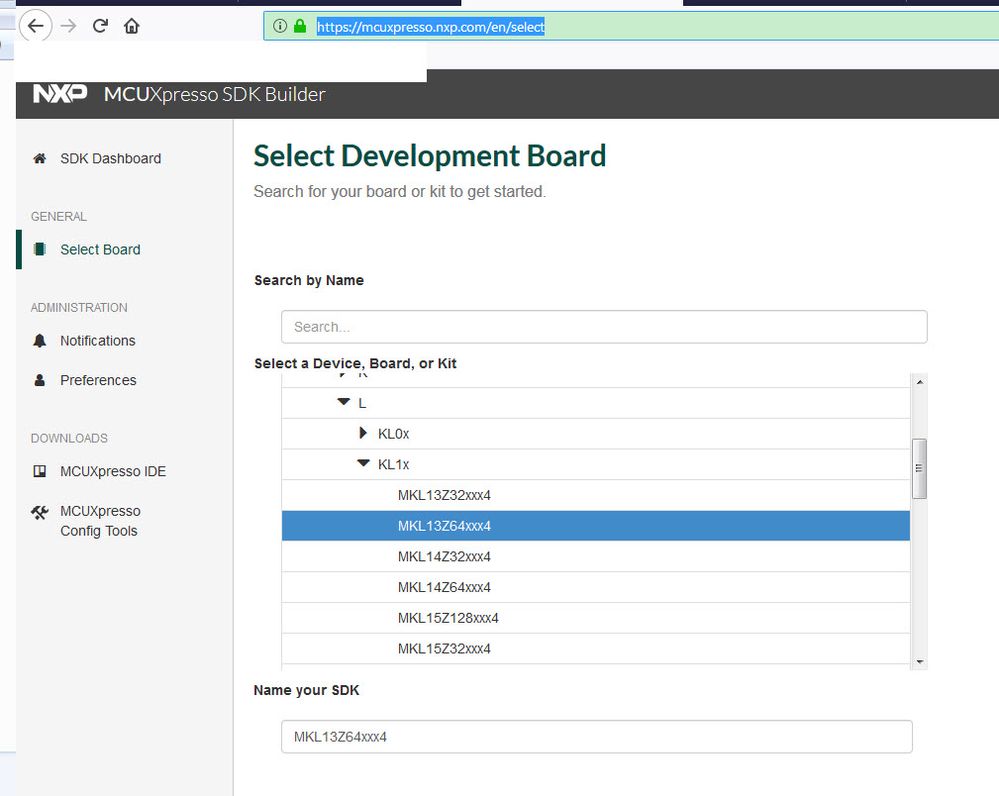This screenshot has width=999, height=796.
Task: Select device MKL14Z64xxx4
Action: pyautogui.click(x=596, y=587)
